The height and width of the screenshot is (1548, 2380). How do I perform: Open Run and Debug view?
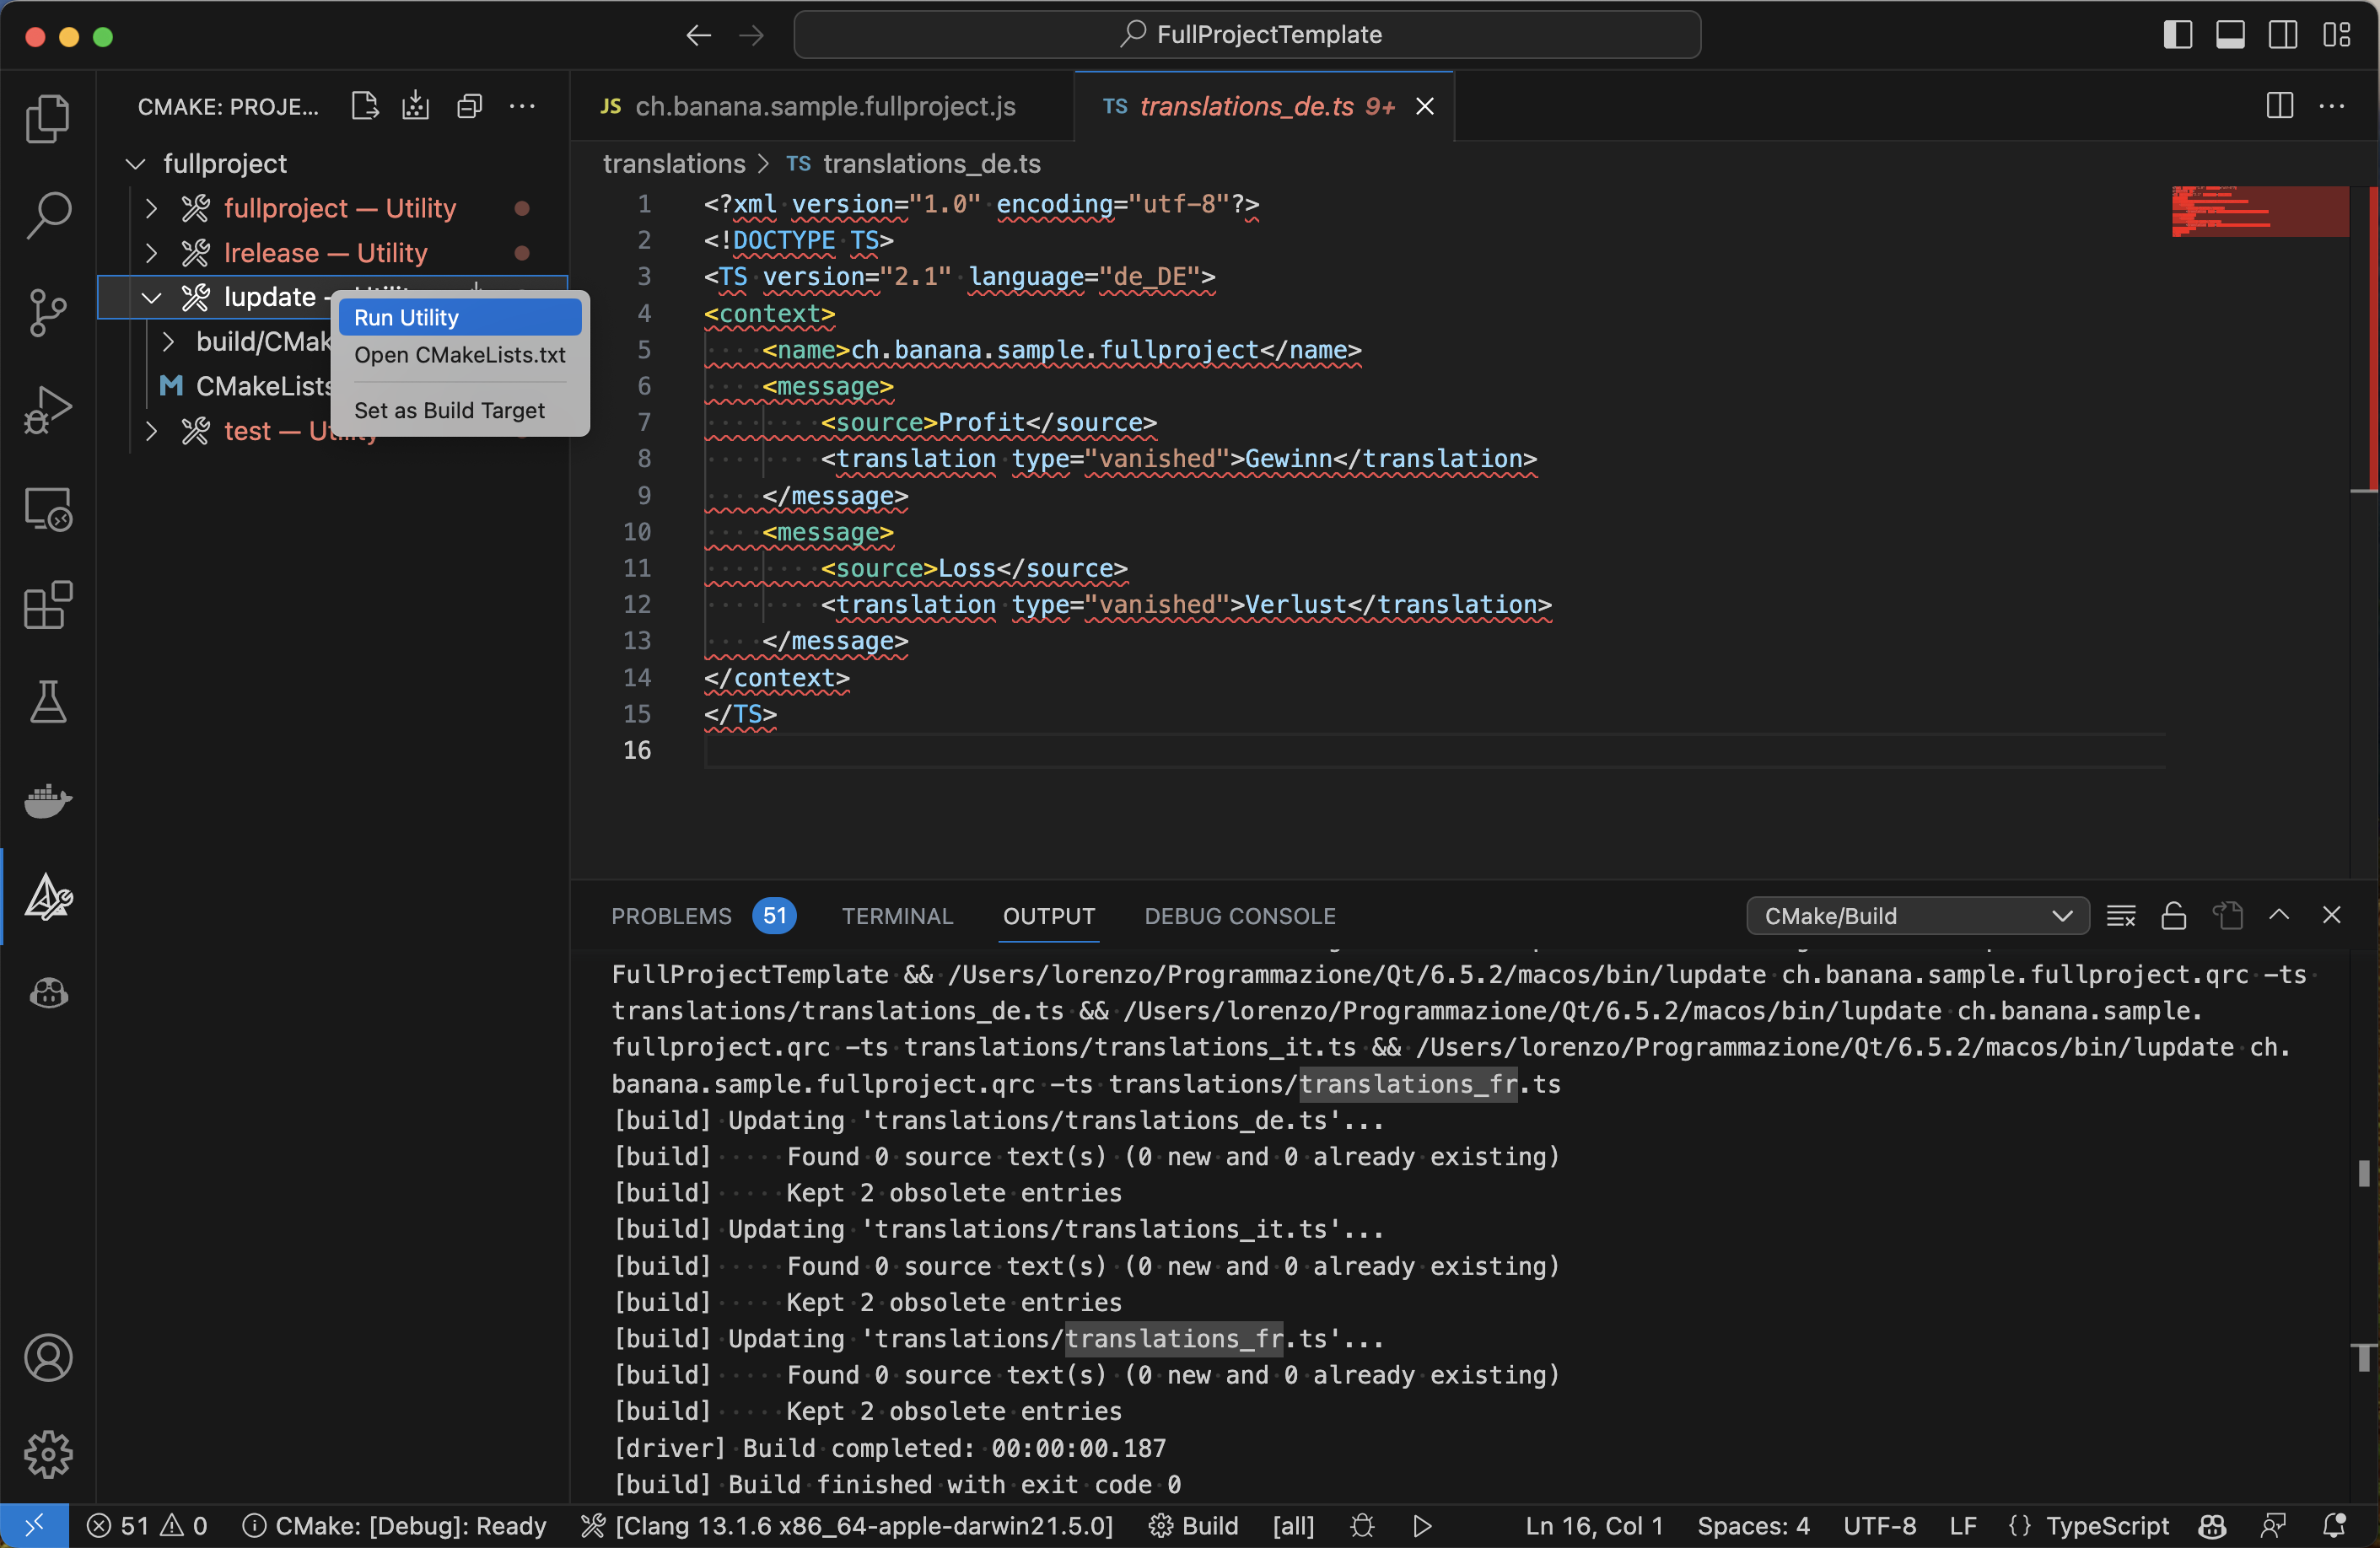tap(47, 410)
